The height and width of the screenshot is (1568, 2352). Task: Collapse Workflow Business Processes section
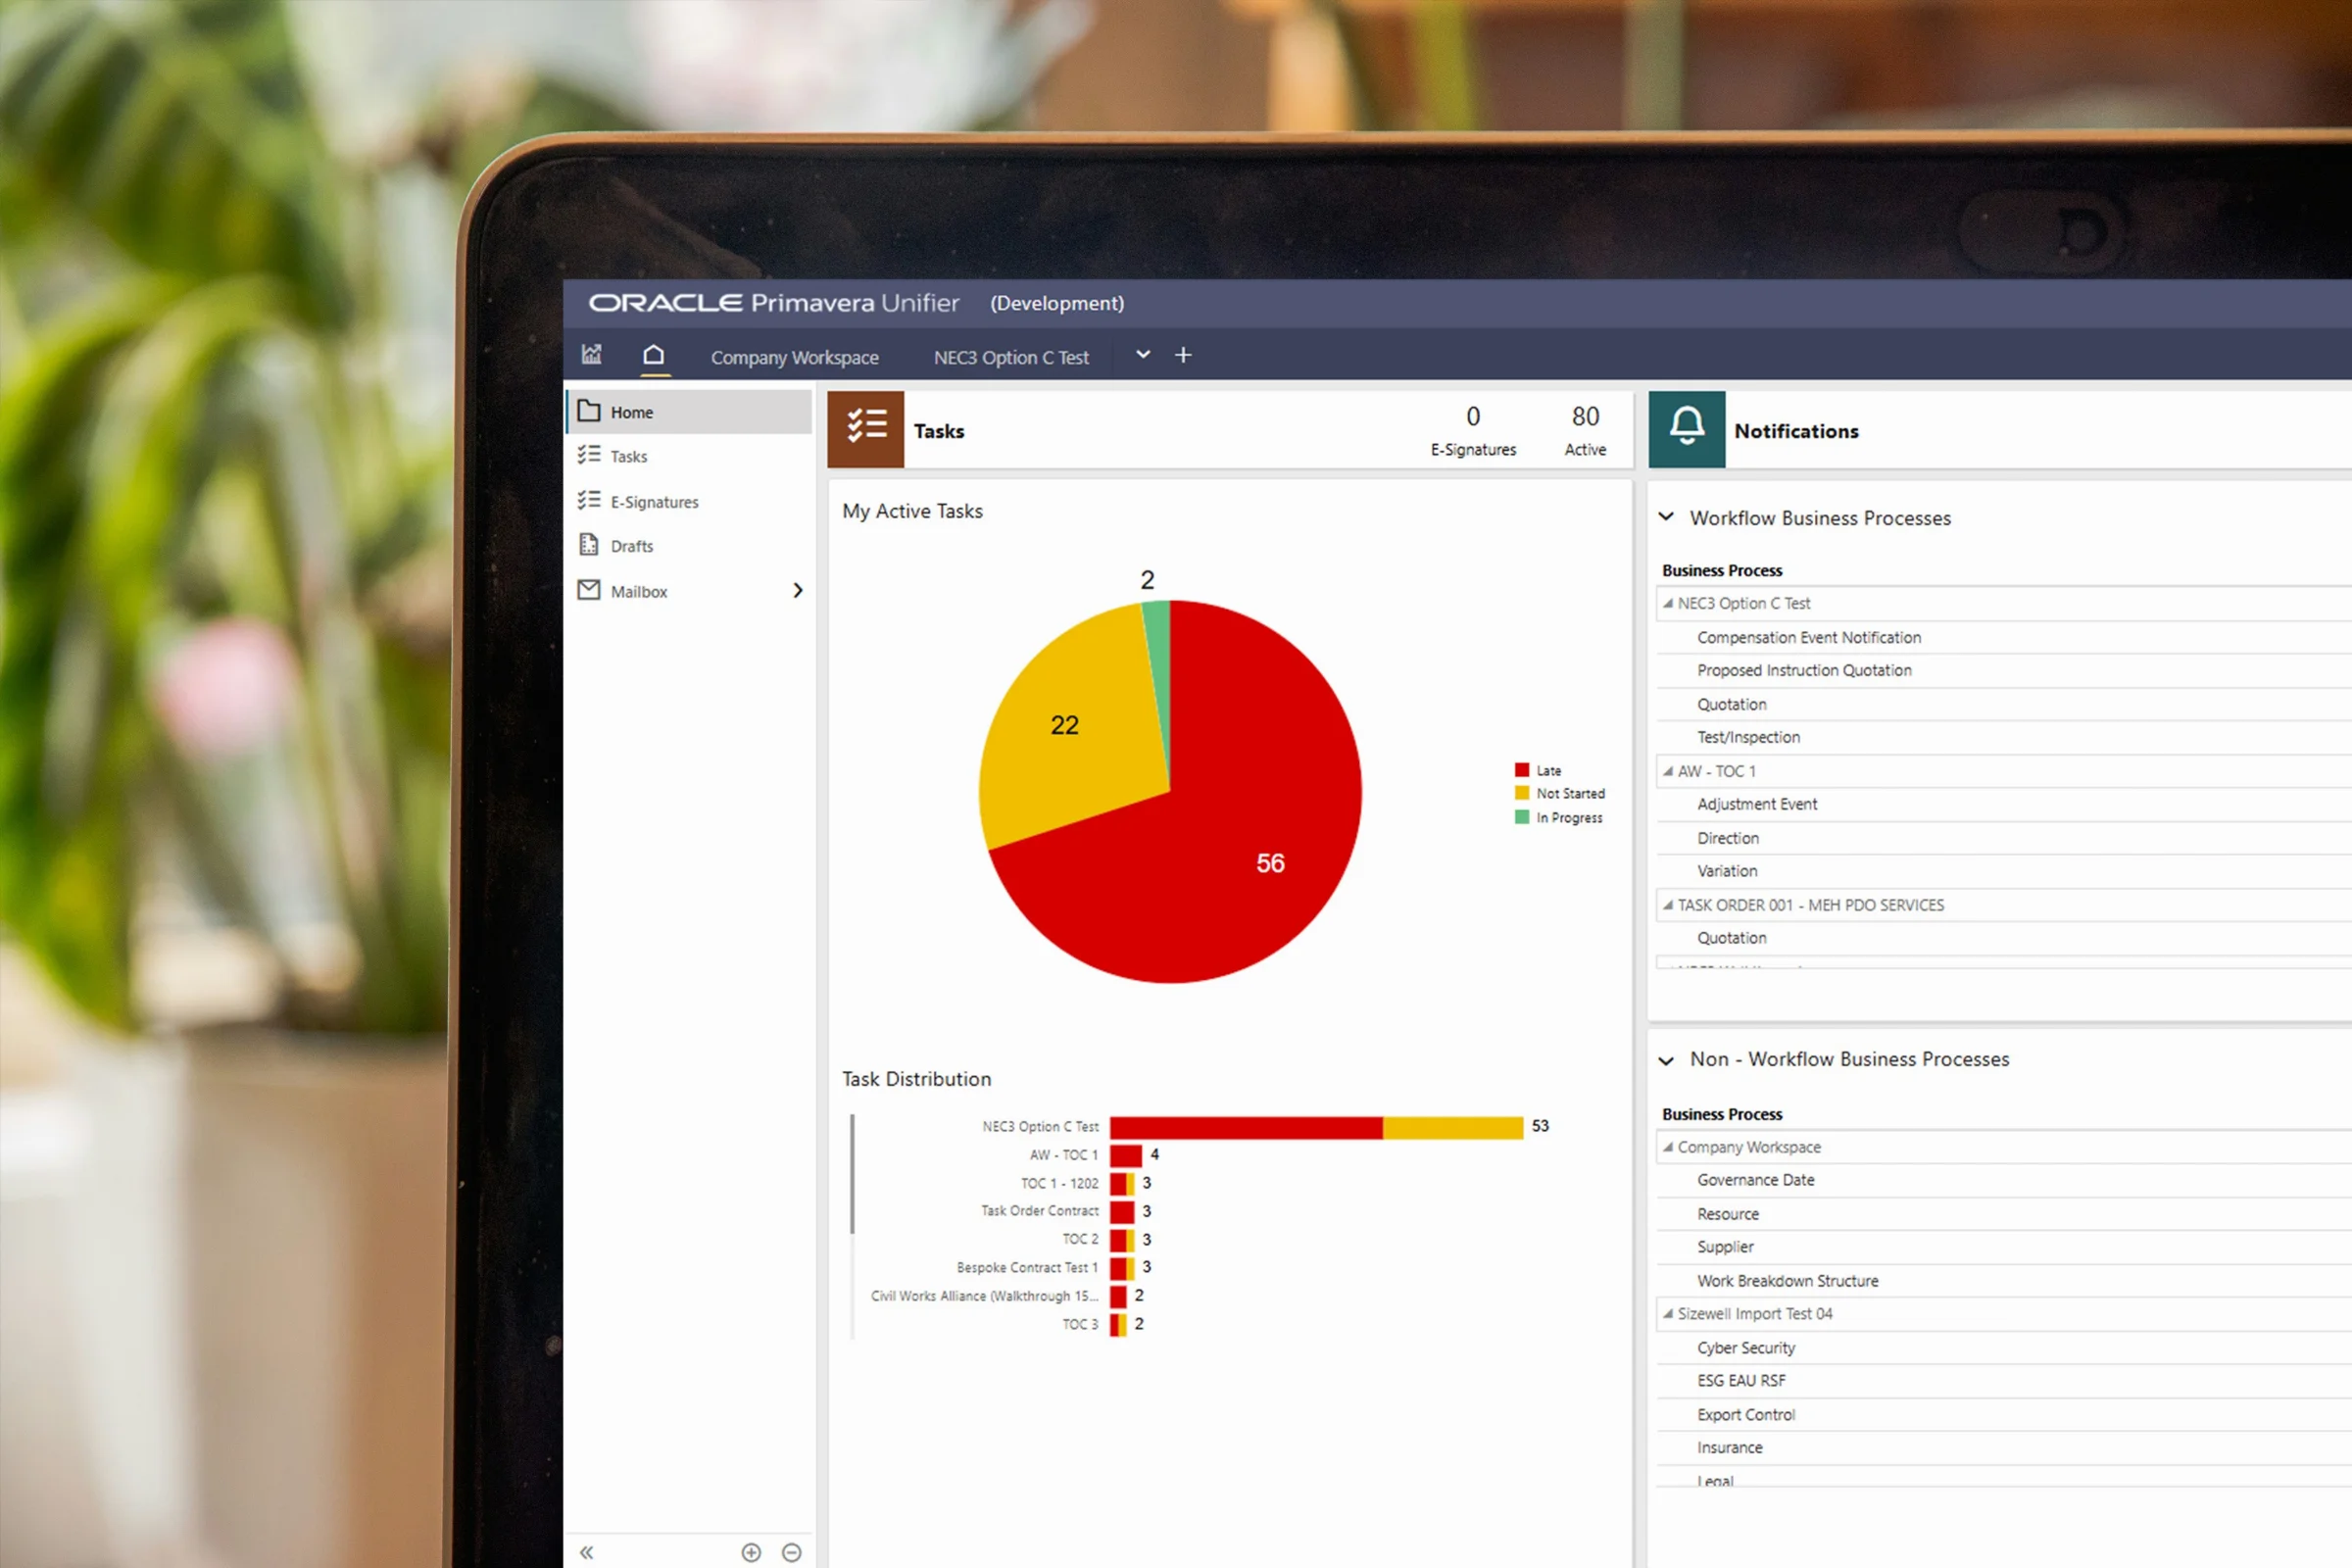1666,517
